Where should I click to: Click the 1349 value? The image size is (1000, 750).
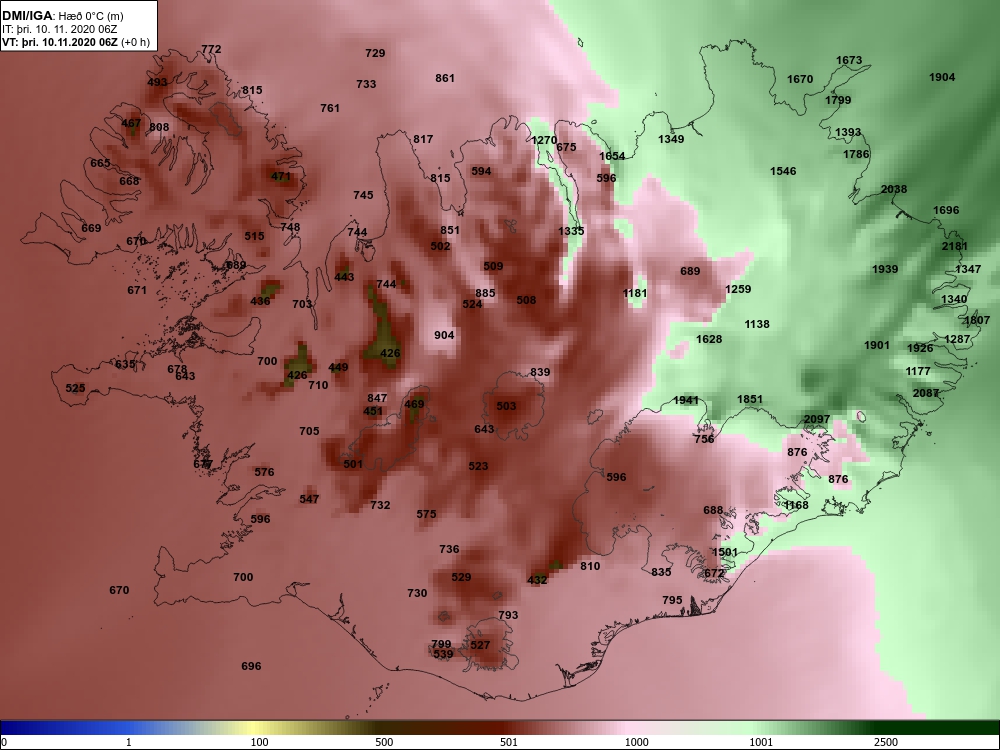coord(671,138)
